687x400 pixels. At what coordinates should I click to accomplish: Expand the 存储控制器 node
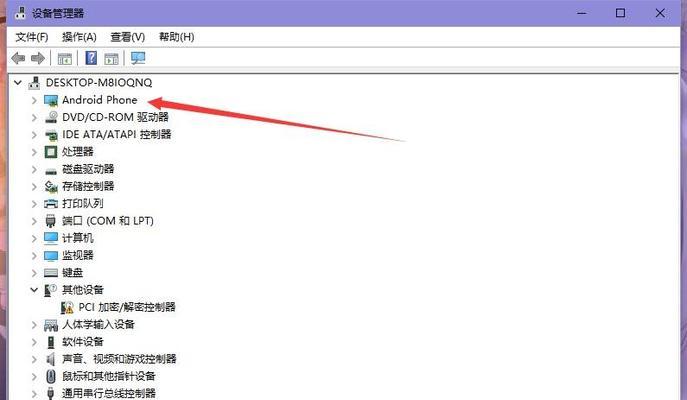pos(34,187)
